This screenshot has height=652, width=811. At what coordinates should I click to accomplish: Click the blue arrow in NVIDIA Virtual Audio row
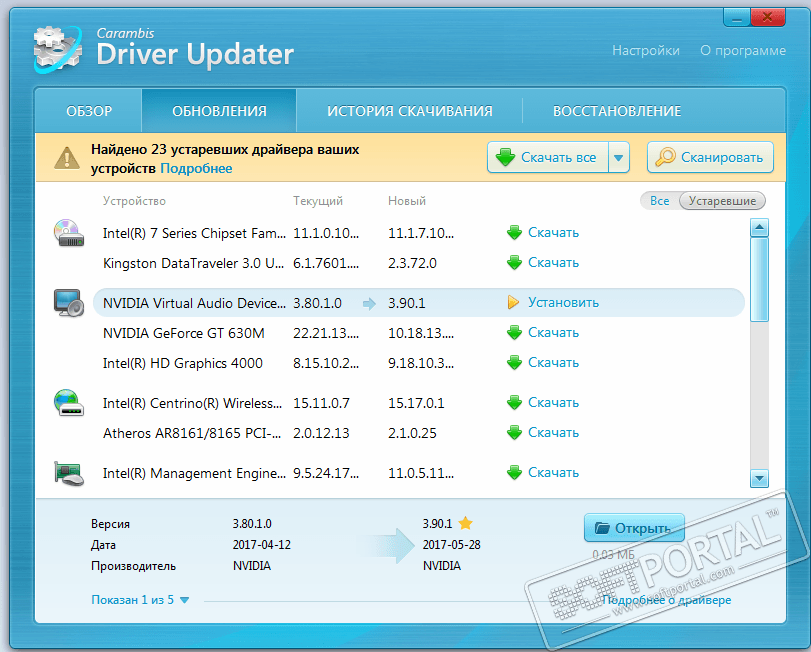click(369, 304)
